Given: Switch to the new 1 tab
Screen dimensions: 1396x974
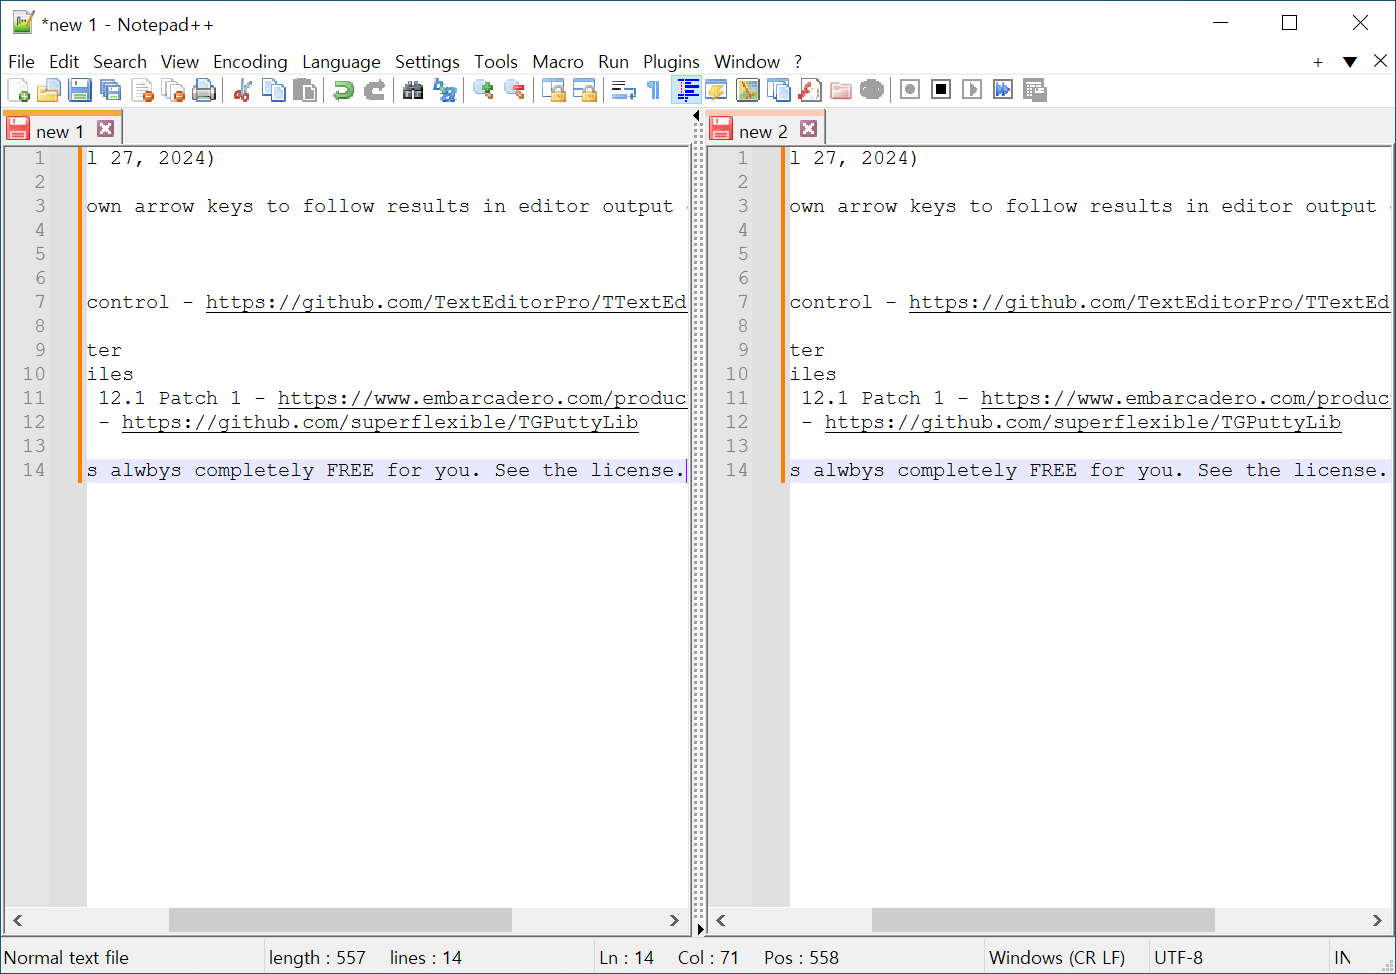Looking at the screenshot, I should (x=60, y=131).
